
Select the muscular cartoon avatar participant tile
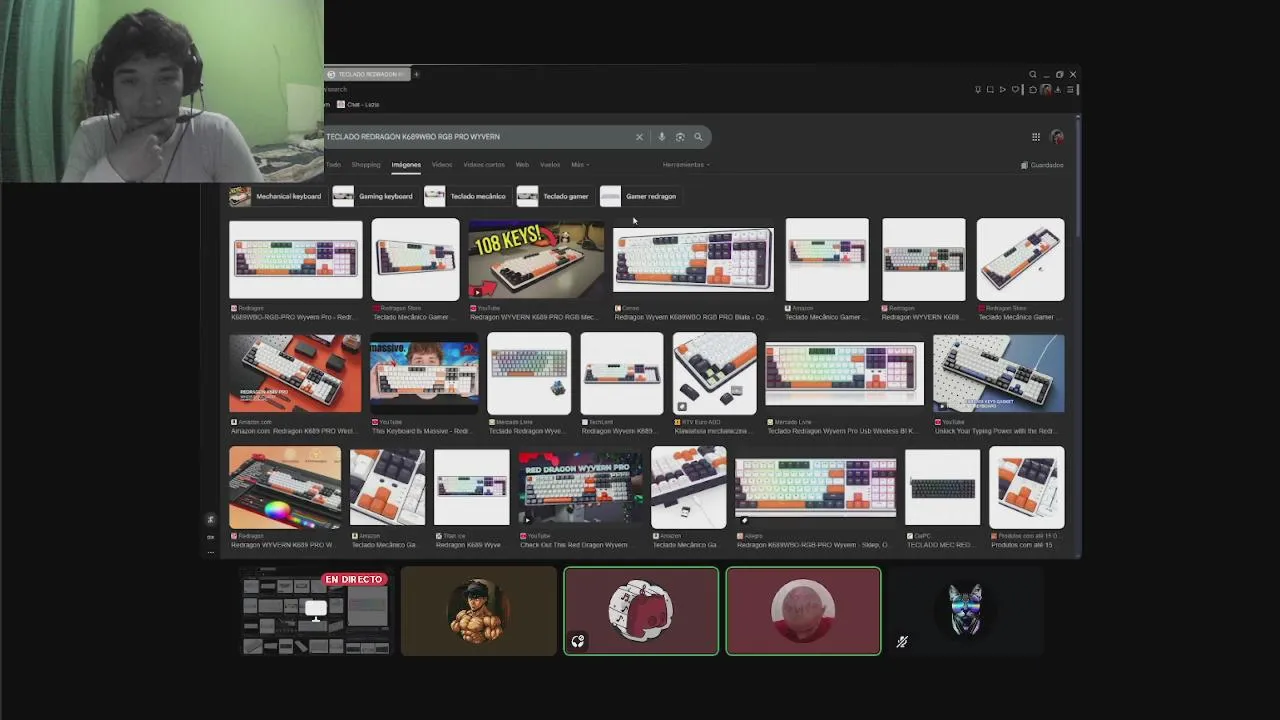(x=479, y=612)
